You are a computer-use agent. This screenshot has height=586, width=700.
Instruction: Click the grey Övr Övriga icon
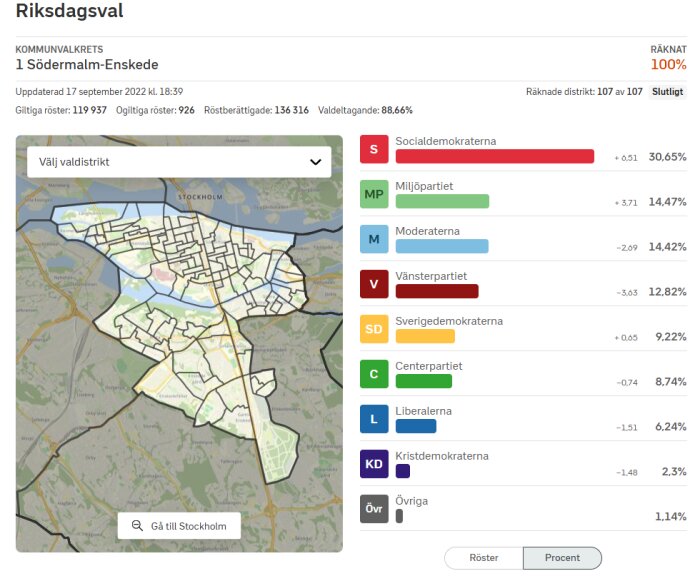(374, 509)
